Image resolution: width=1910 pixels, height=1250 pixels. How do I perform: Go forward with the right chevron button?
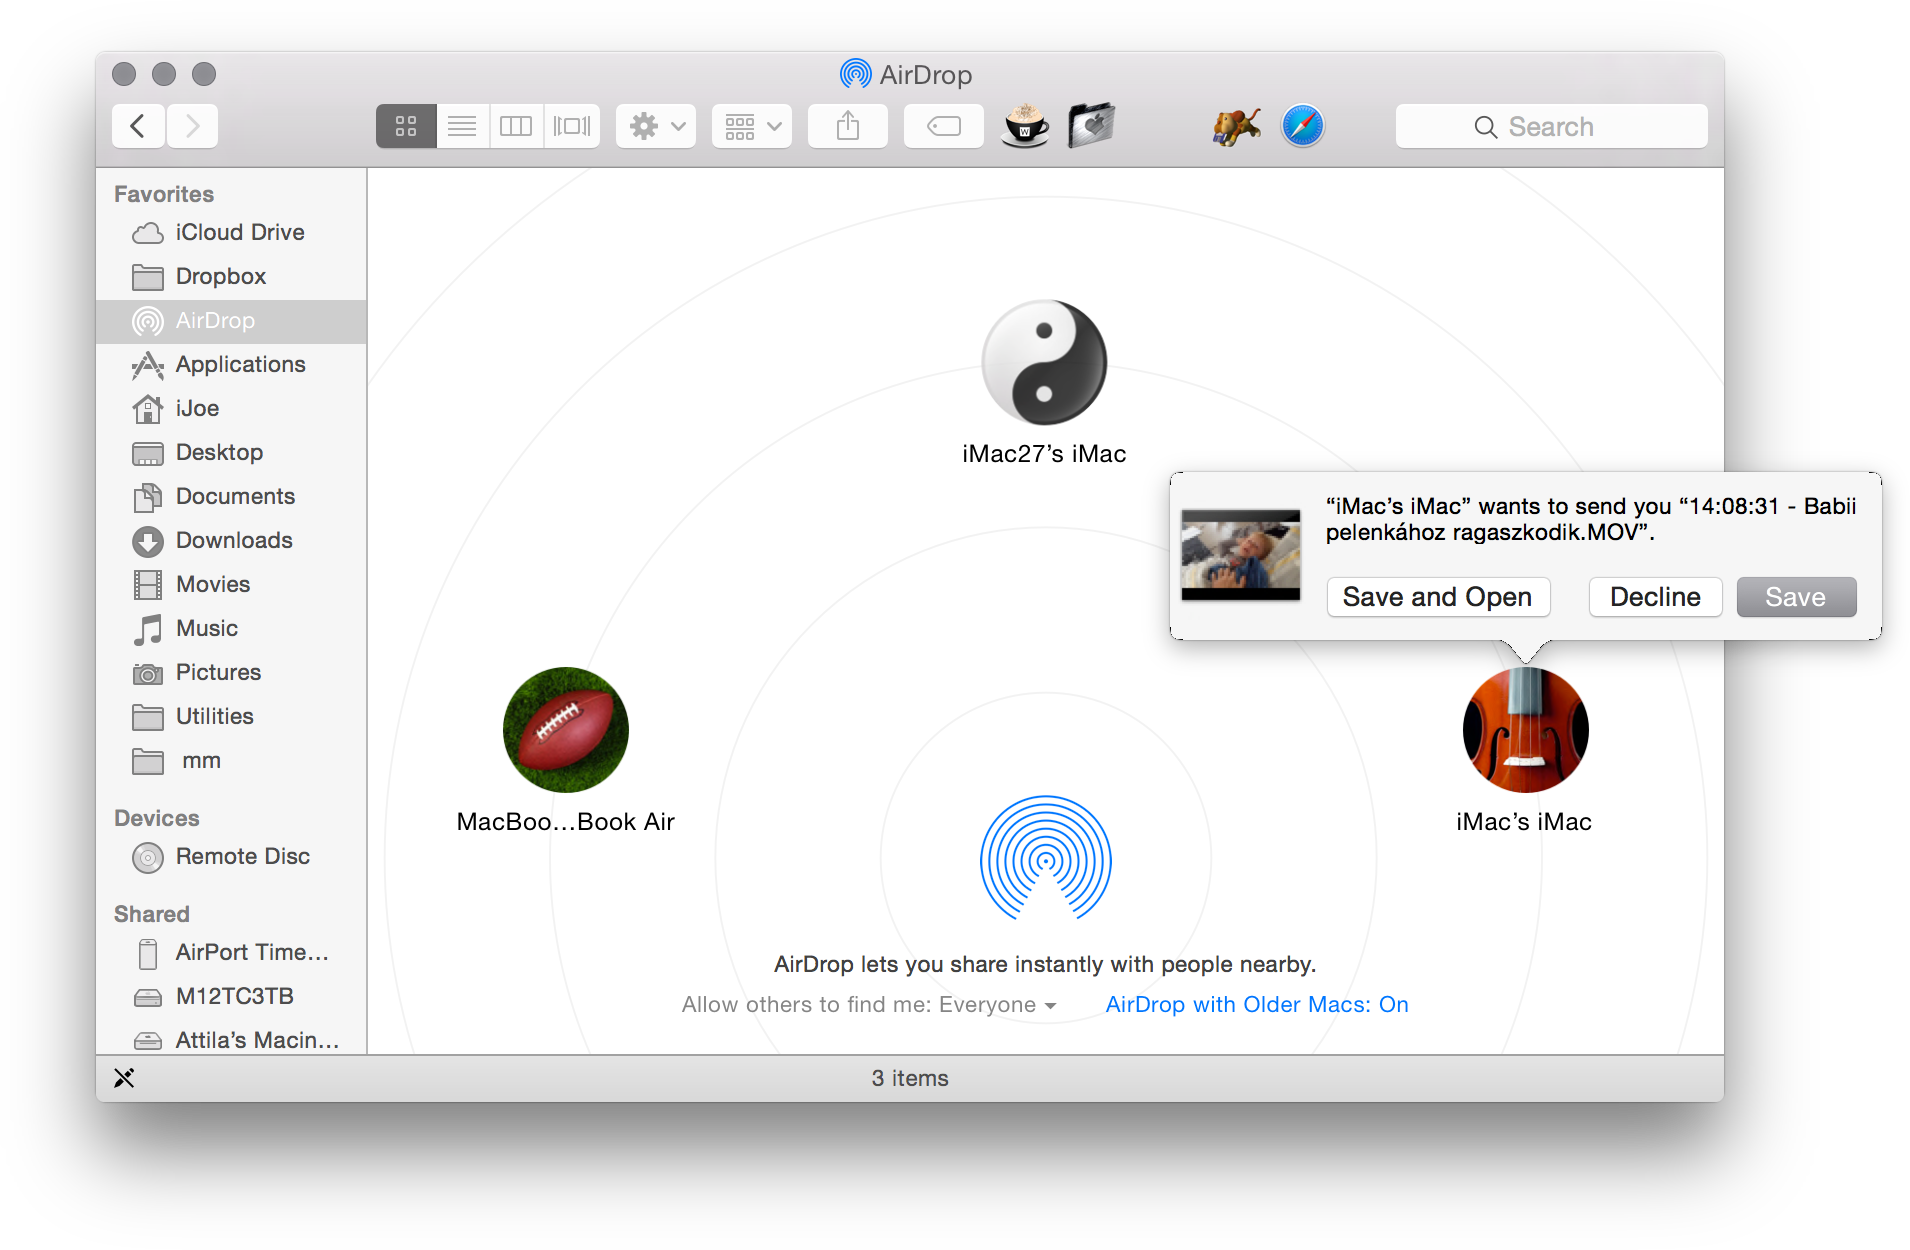[192, 126]
